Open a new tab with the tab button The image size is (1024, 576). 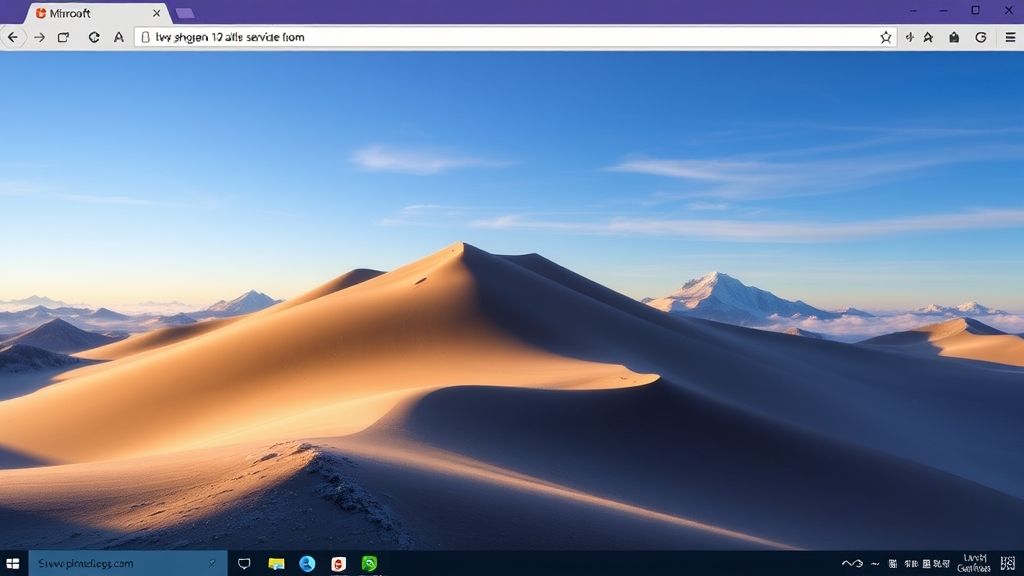point(185,13)
